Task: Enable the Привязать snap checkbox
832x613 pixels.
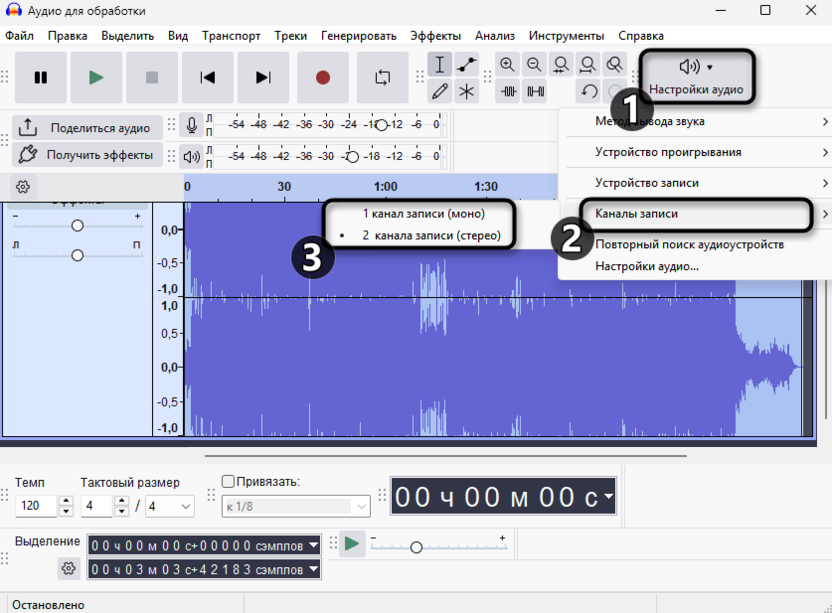Action: pos(228,481)
